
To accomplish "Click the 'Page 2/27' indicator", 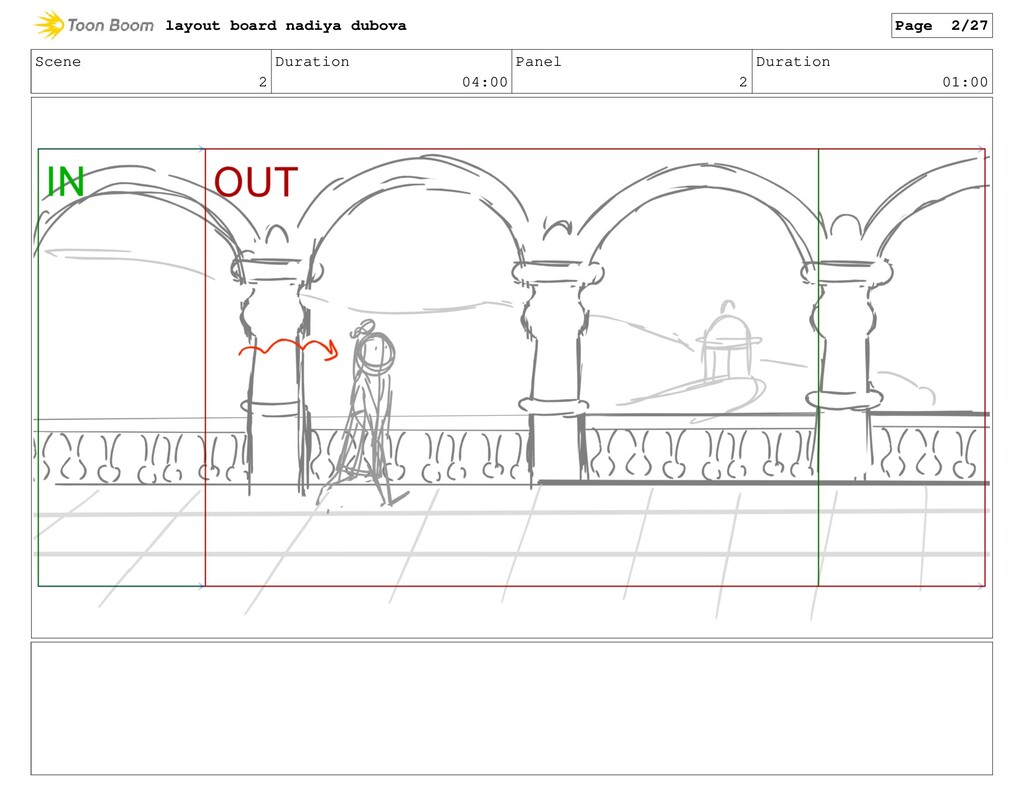I will (x=941, y=25).
